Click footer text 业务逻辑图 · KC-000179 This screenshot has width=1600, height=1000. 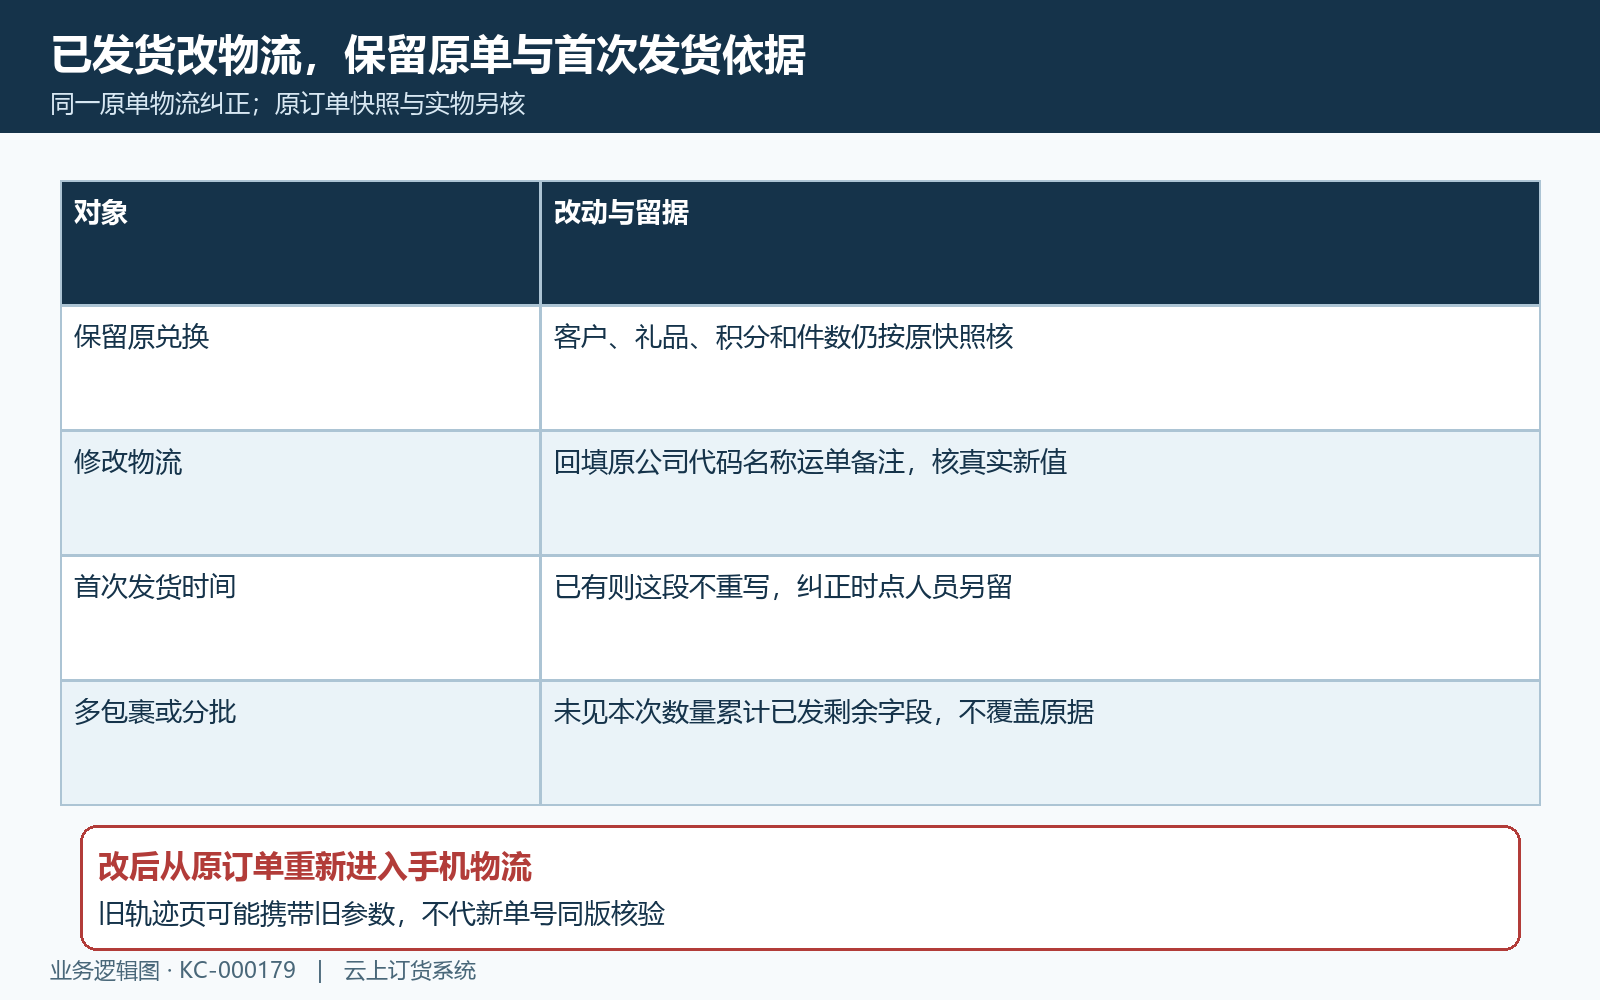coord(173,971)
